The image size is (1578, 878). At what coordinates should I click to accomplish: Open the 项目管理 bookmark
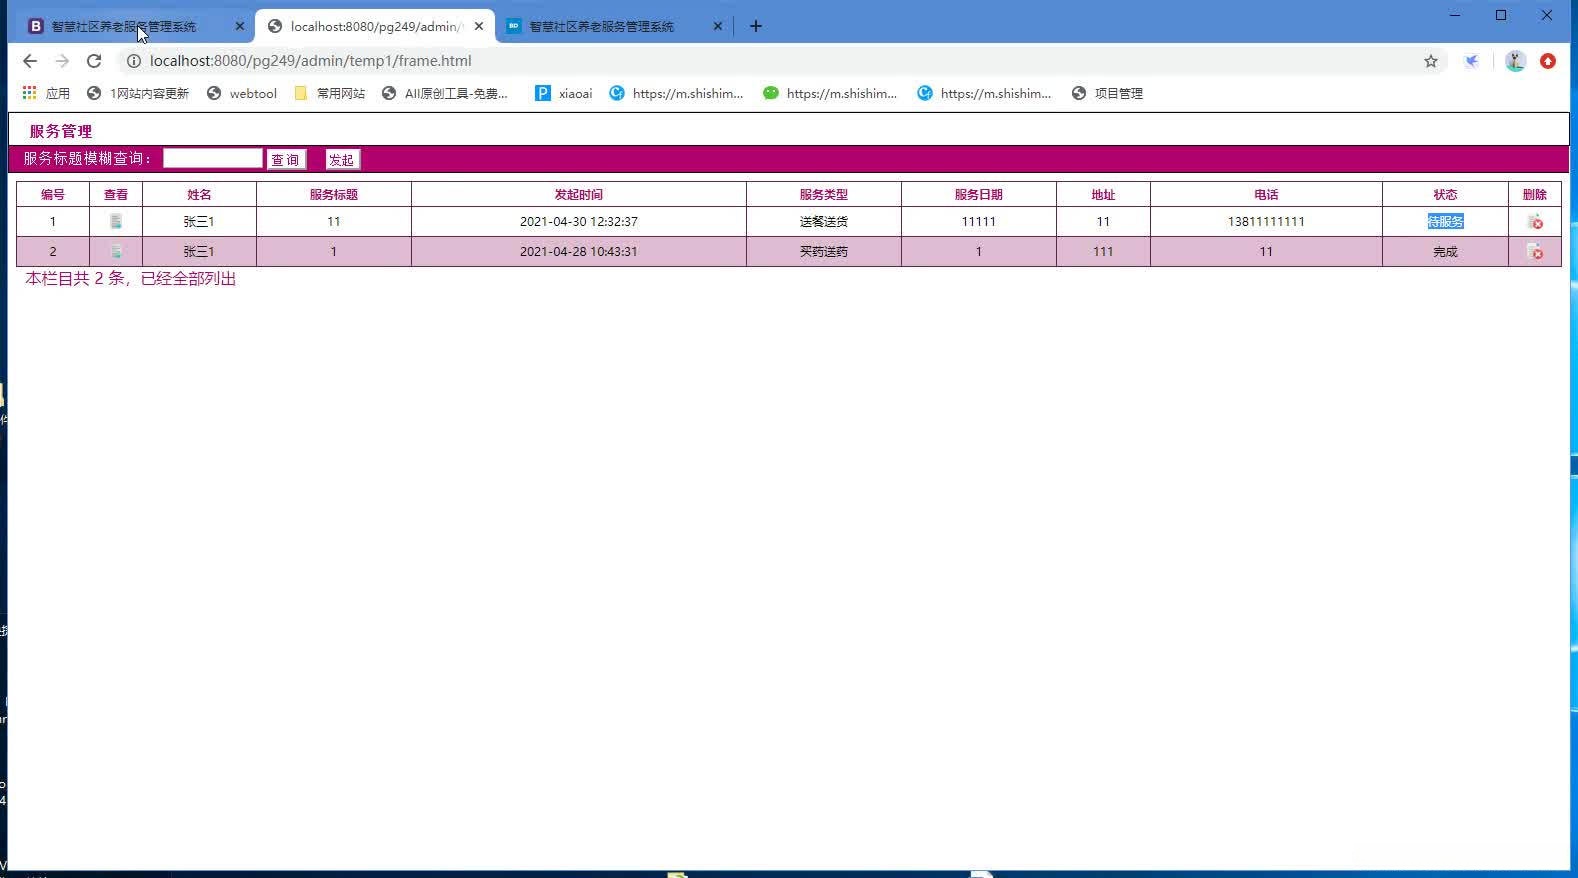point(1107,93)
